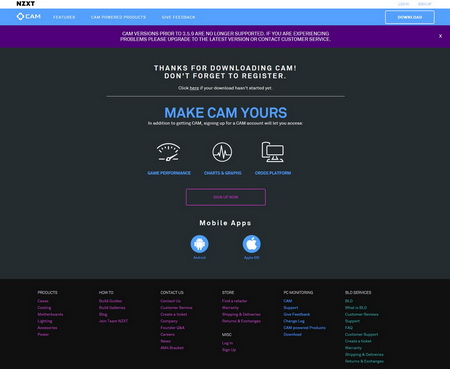Viewport: 450px width, 369px height.
Task: Click Sign Up under Misc in footer
Action: coord(229,350)
